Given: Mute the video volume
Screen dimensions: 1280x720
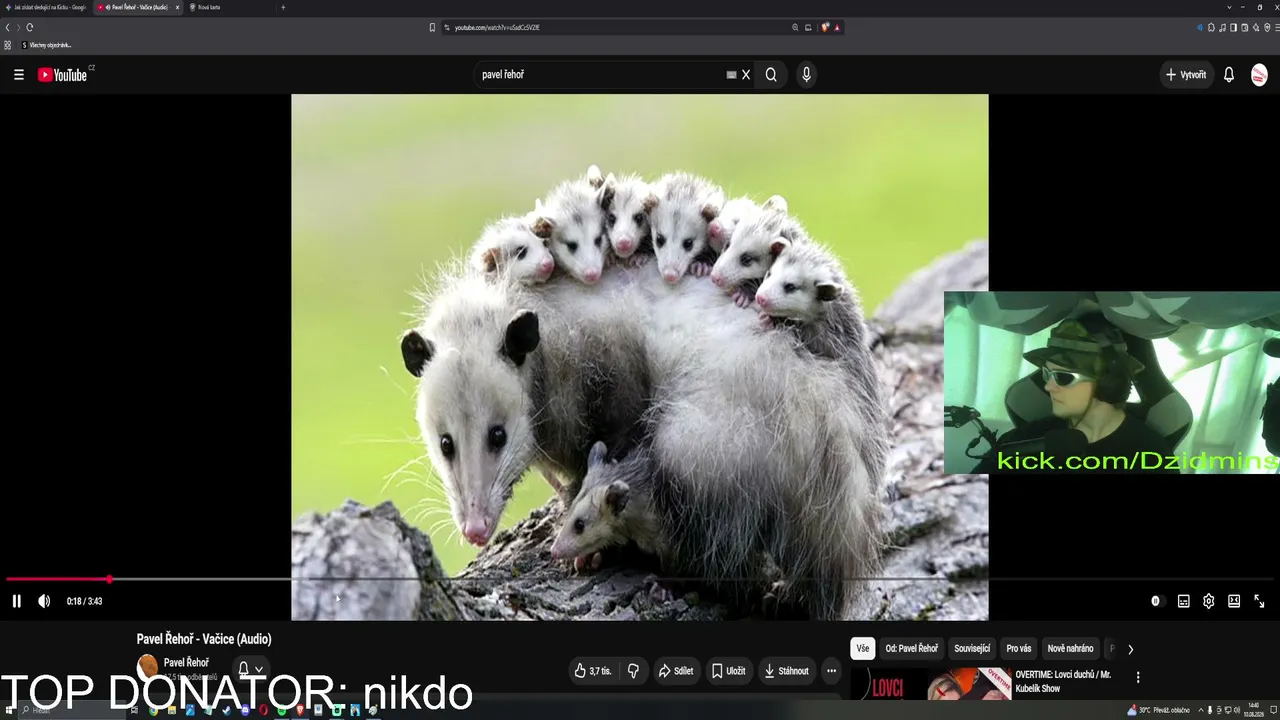Looking at the screenshot, I should point(44,601).
